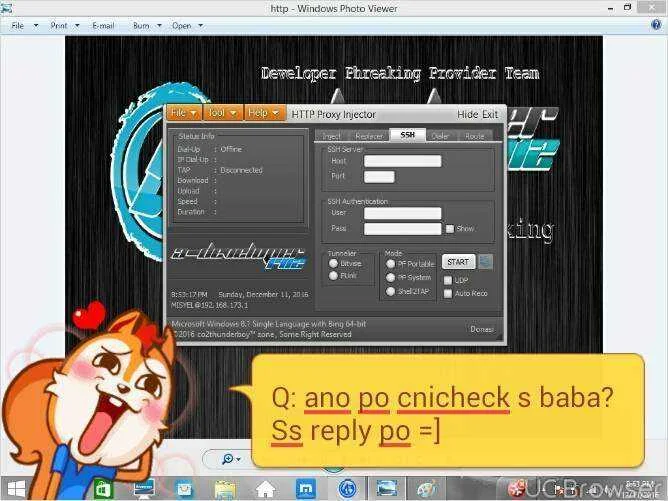
Task: Open the Mail taskbar icon
Action: (x=184, y=489)
